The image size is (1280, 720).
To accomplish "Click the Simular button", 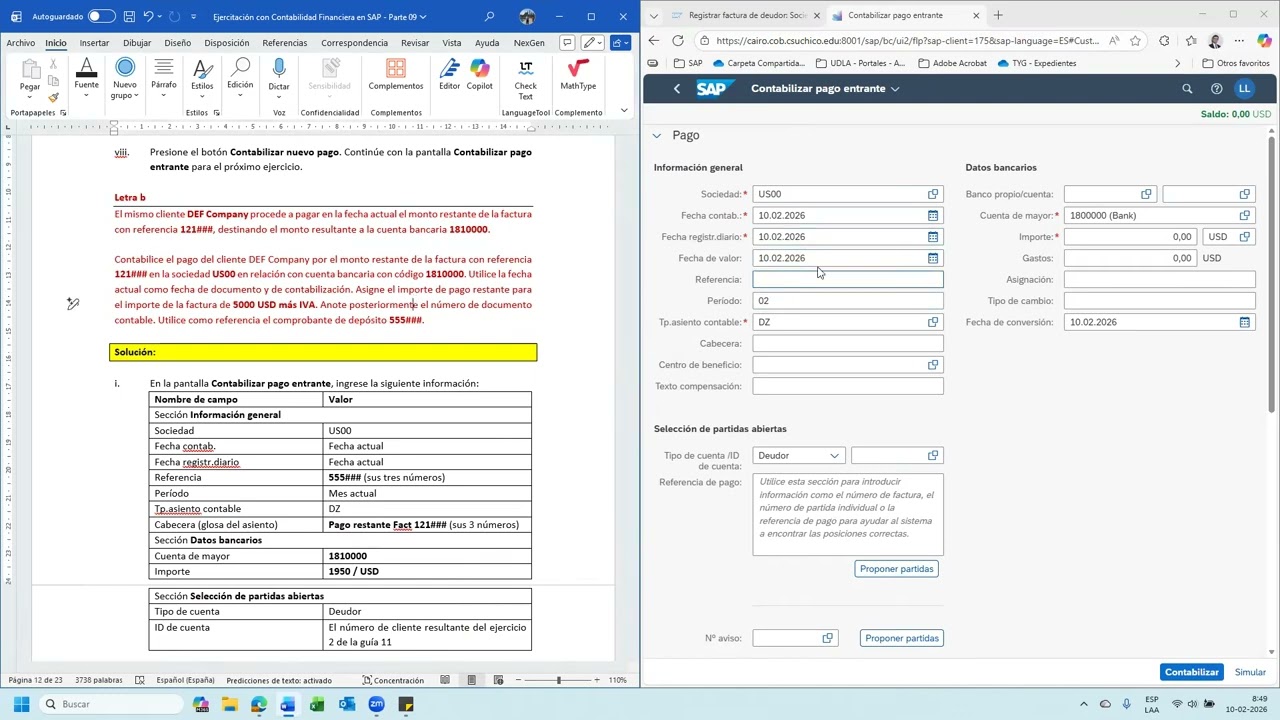I will click(x=1250, y=672).
